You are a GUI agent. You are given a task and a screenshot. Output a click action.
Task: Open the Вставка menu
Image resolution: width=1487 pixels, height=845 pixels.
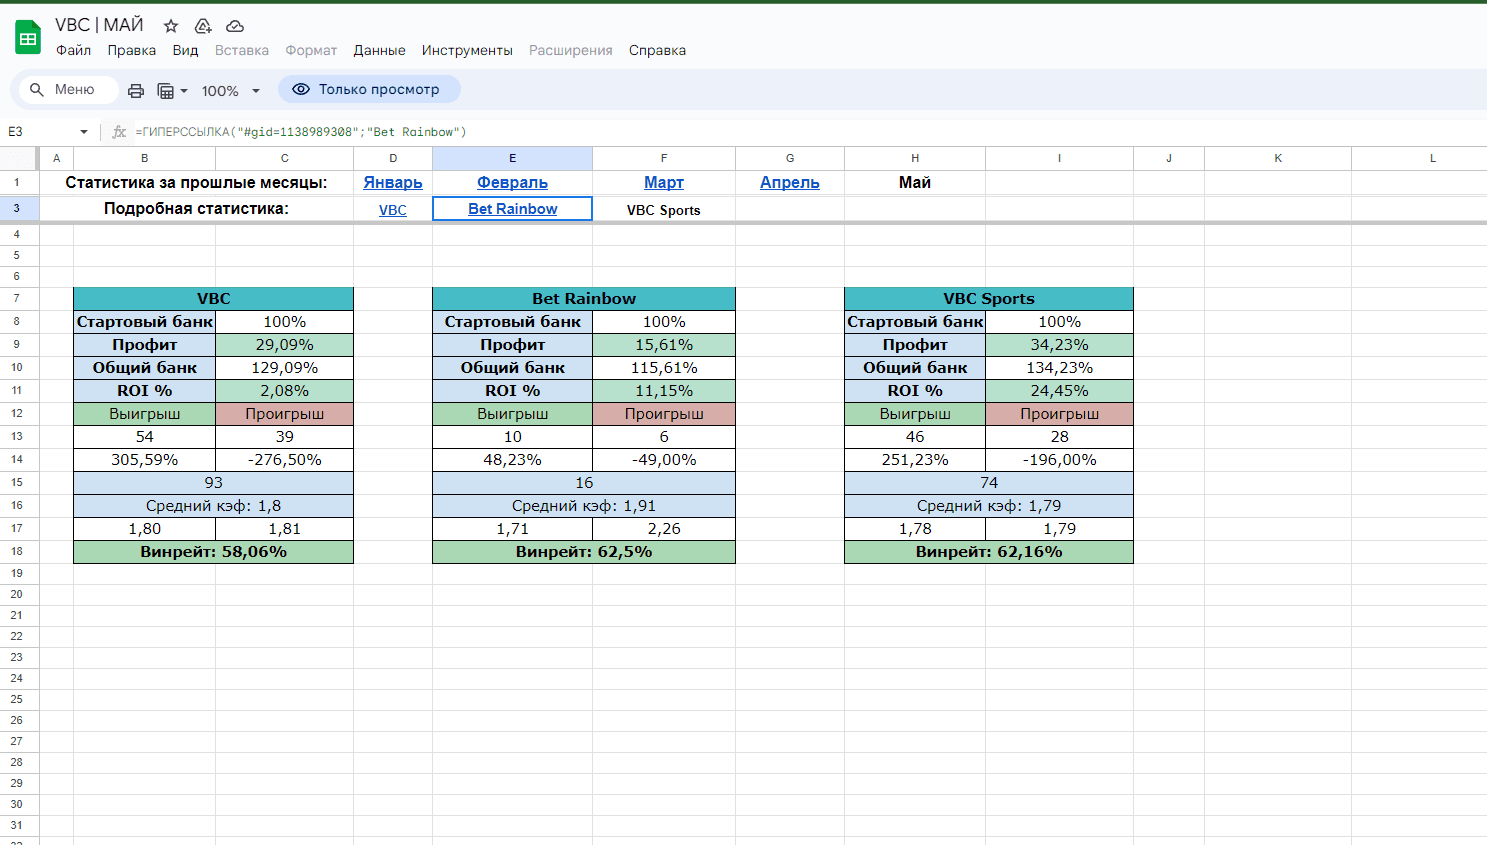(242, 50)
